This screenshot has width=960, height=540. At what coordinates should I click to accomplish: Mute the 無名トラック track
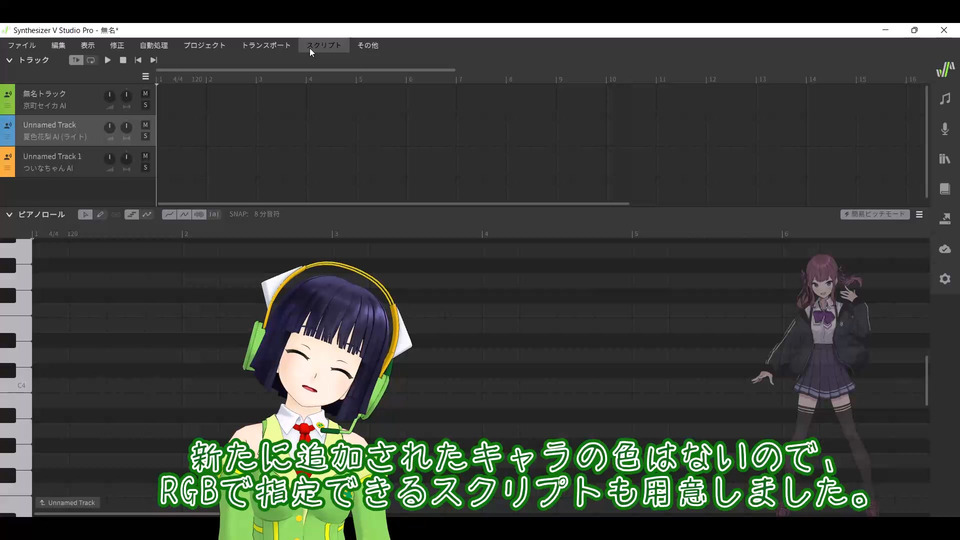(x=145, y=94)
